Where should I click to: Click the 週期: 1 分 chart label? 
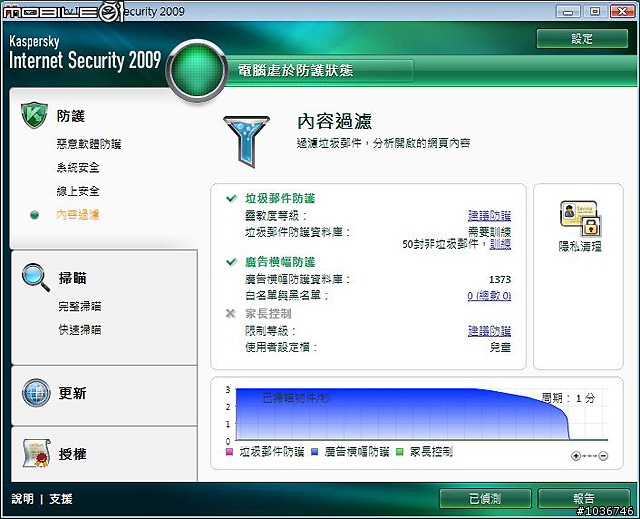point(568,398)
